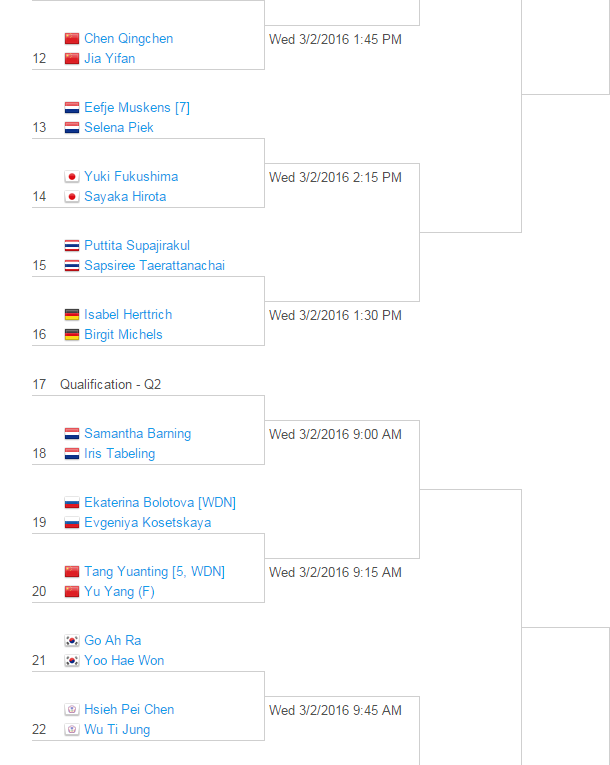Select the Yoo Hae Won link

pos(124,661)
